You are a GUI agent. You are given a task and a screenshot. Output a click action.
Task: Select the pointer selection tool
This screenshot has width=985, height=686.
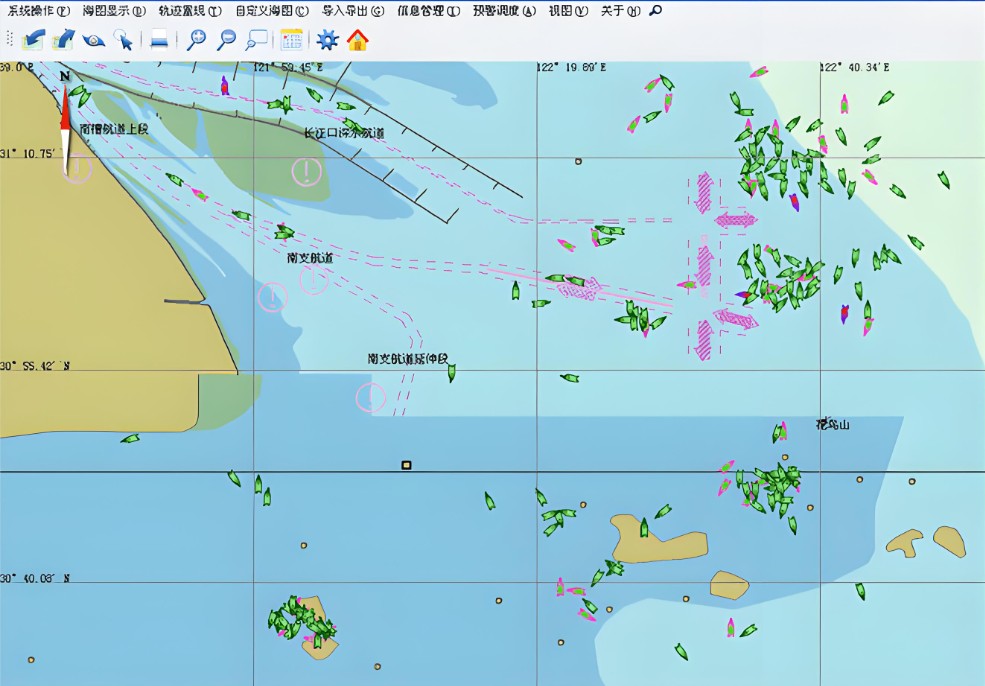pyautogui.click(x=123, y=40)
